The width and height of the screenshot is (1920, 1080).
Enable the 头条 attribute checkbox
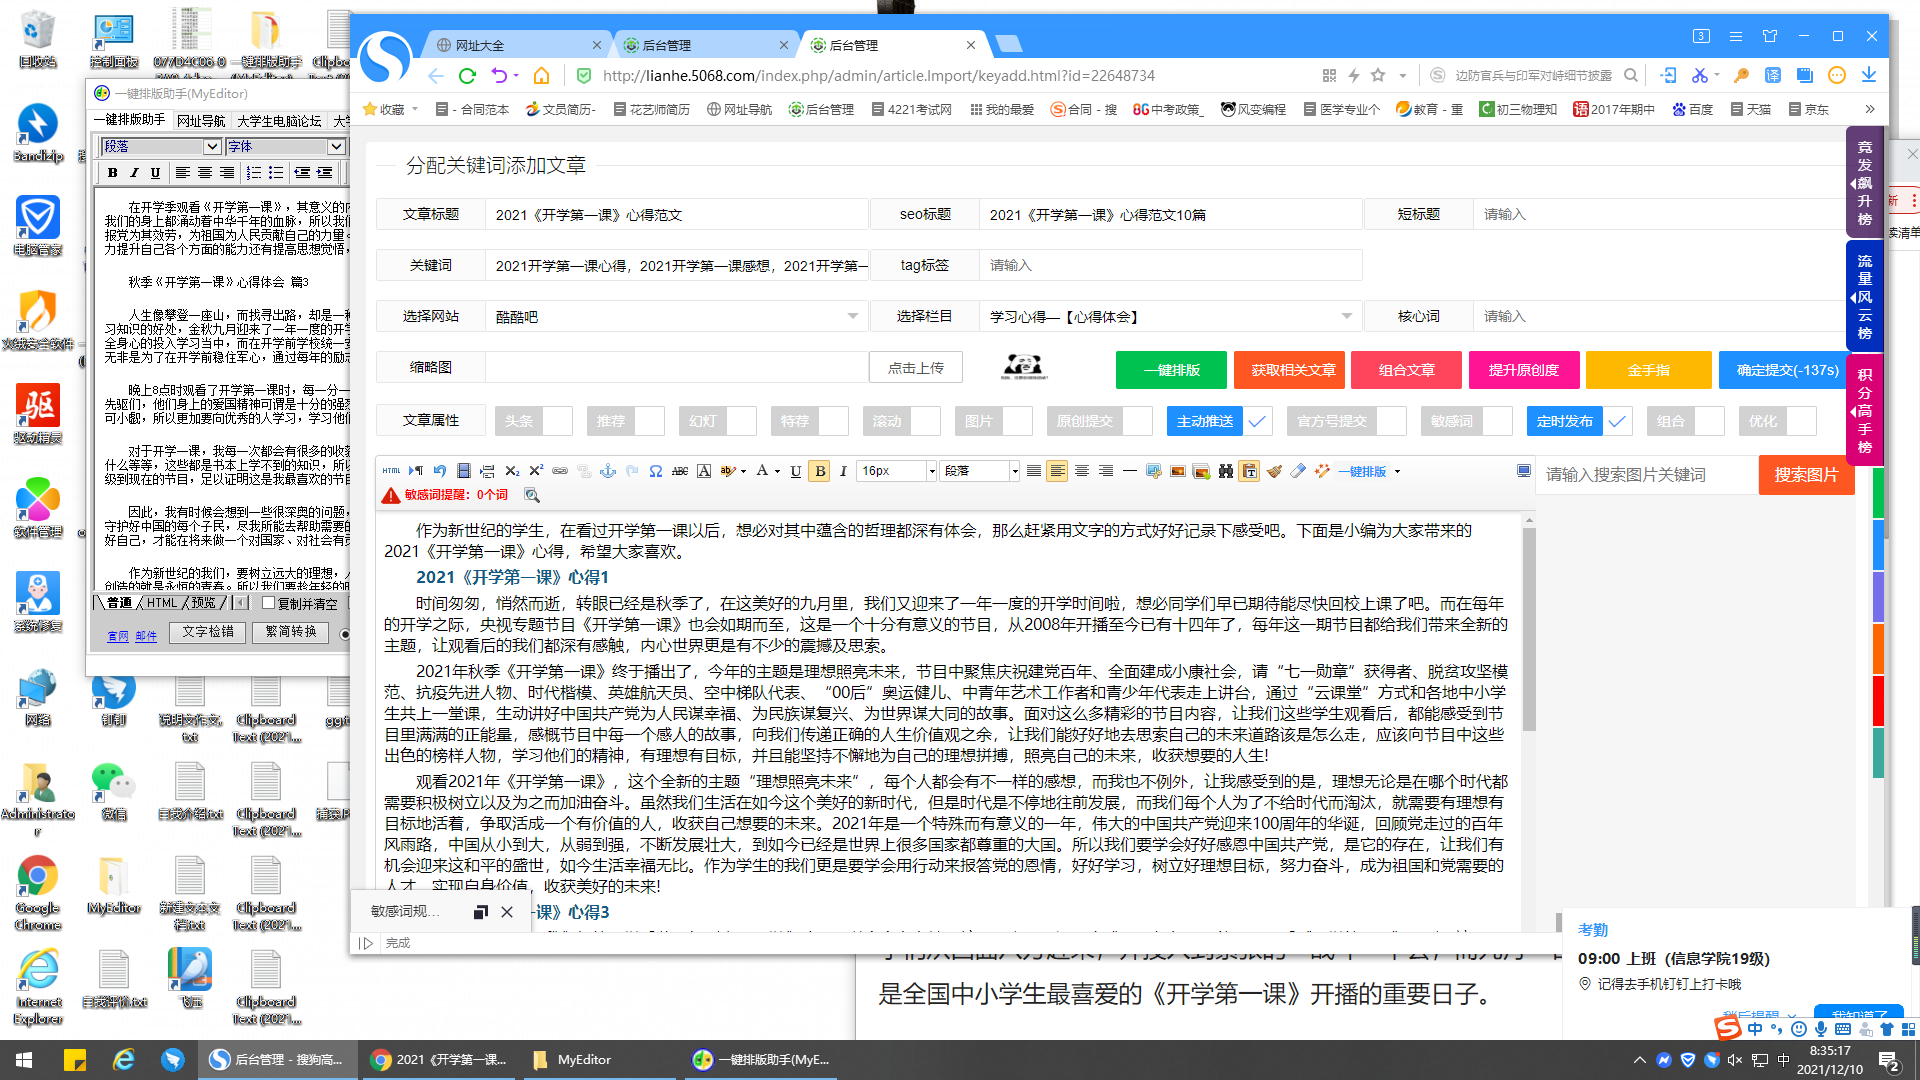tap(557, 421)
